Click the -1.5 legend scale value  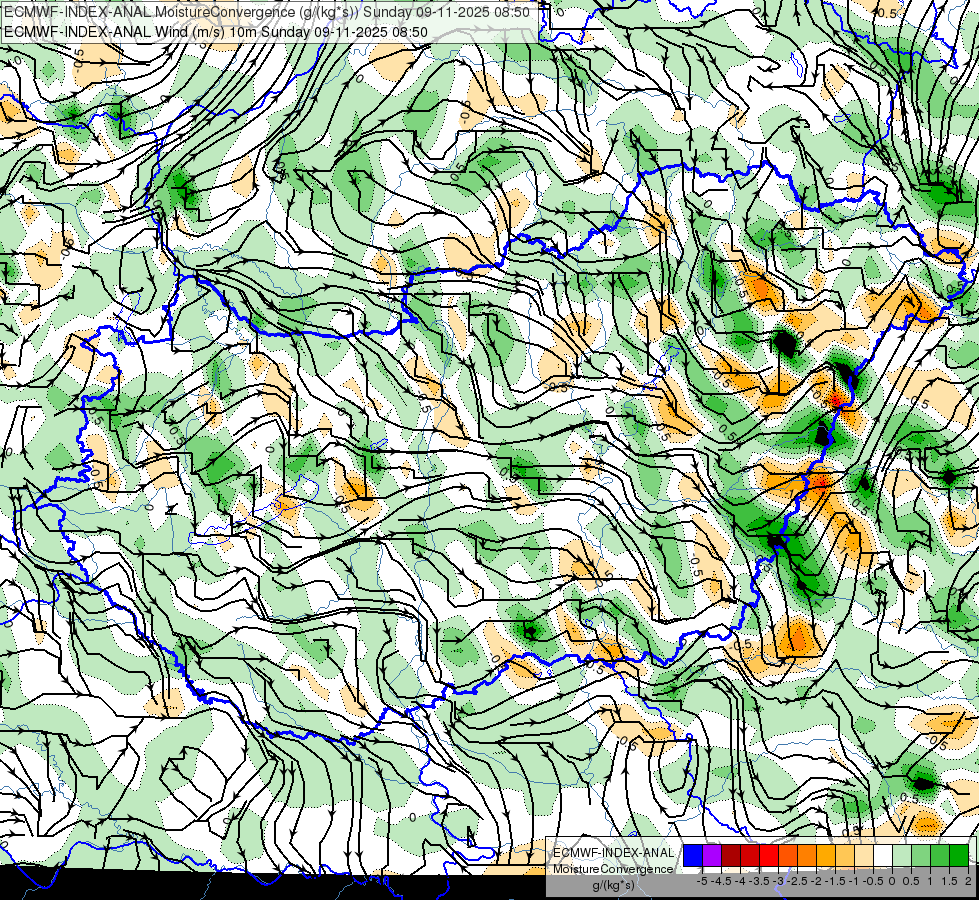pyautogui.click(x=835, y=881)
